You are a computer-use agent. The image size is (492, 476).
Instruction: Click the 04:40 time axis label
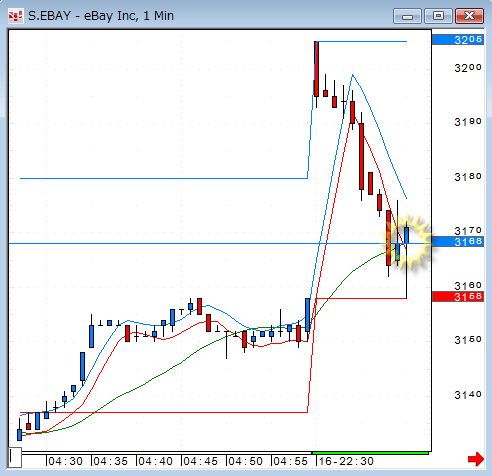155,461
